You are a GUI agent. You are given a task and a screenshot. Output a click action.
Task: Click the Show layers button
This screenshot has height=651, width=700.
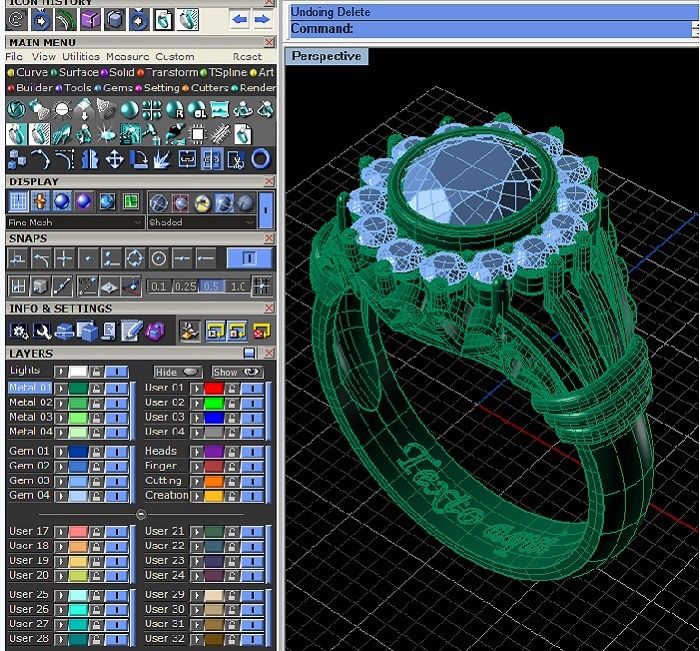(x=237, y=372)
